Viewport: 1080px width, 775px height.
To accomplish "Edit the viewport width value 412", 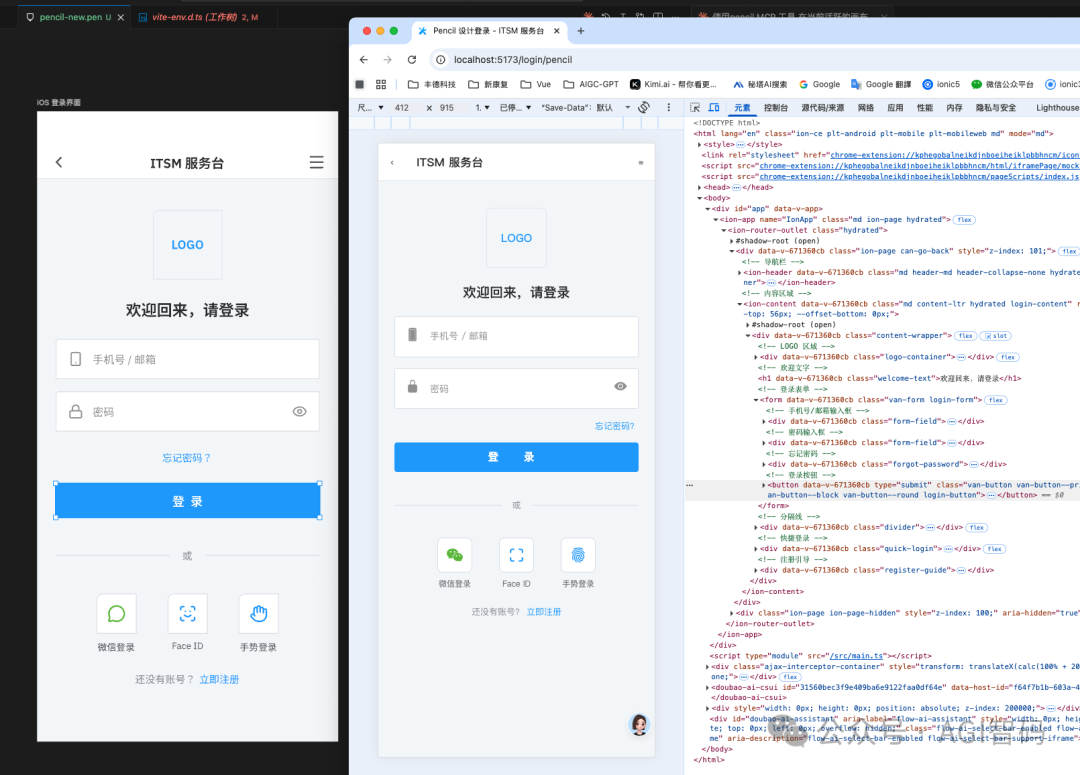I will [x=402, y=107].
